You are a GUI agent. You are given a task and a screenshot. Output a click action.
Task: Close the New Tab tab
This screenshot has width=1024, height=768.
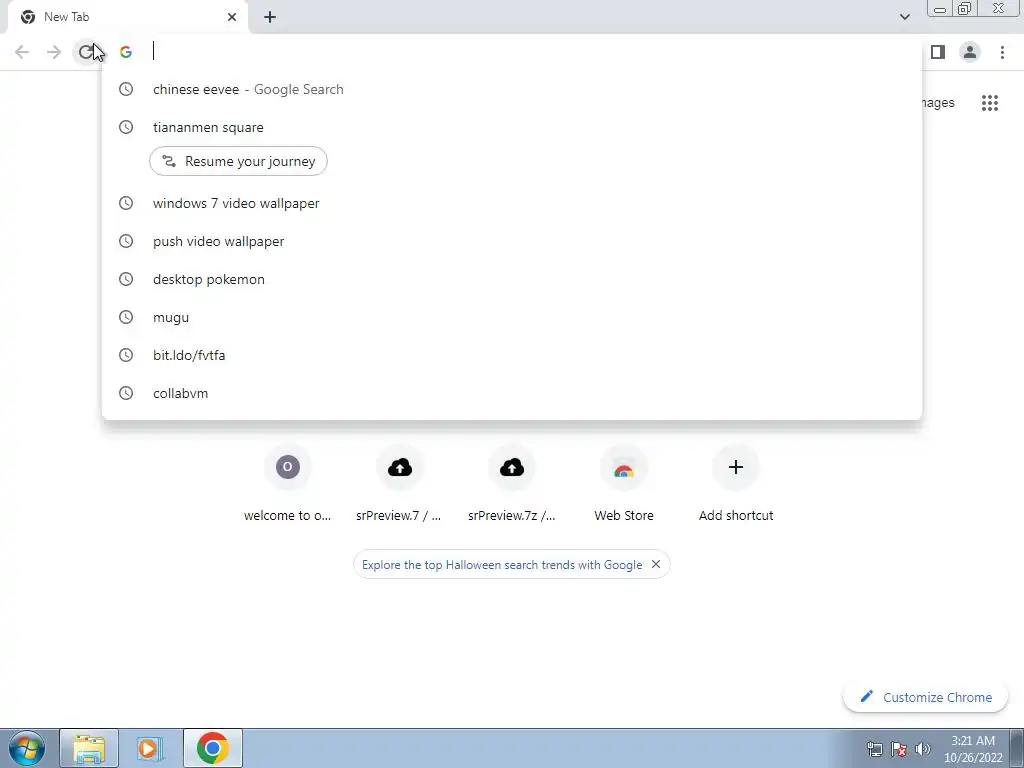(232, 17)
